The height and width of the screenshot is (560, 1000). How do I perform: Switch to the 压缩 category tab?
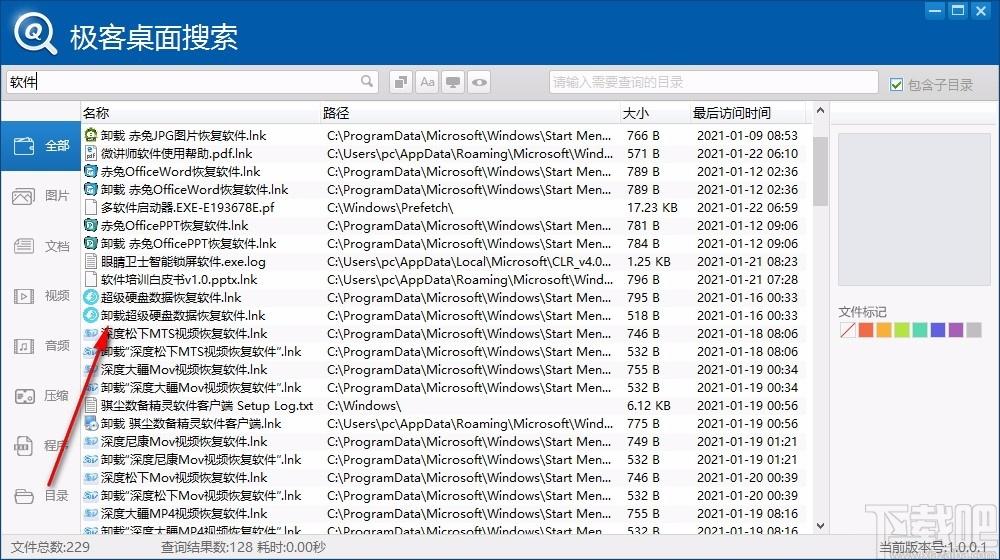(41, 396)
